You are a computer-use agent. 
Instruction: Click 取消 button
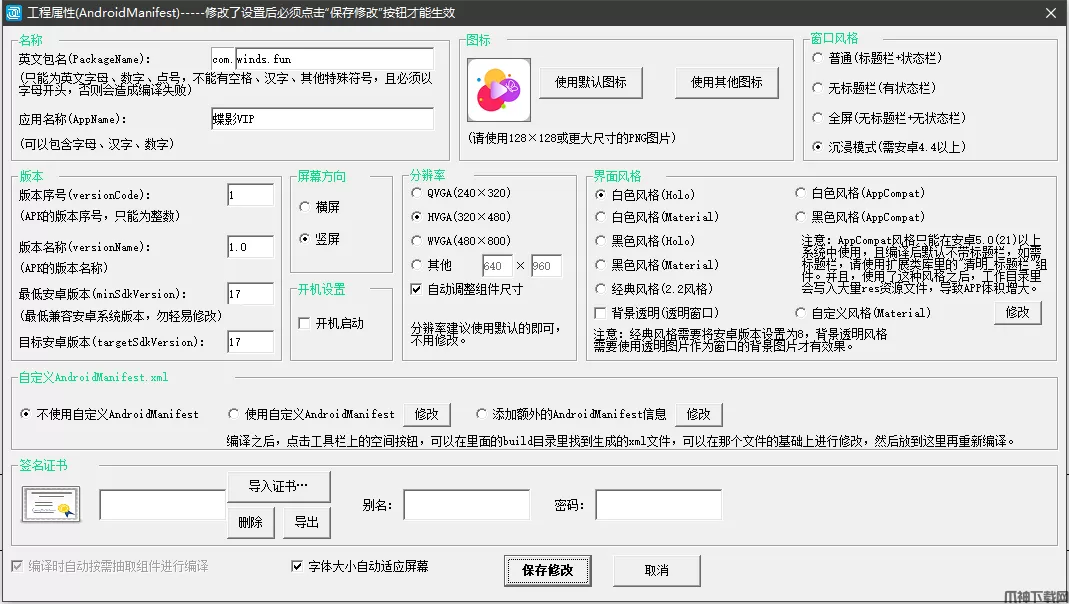(657, 571)
